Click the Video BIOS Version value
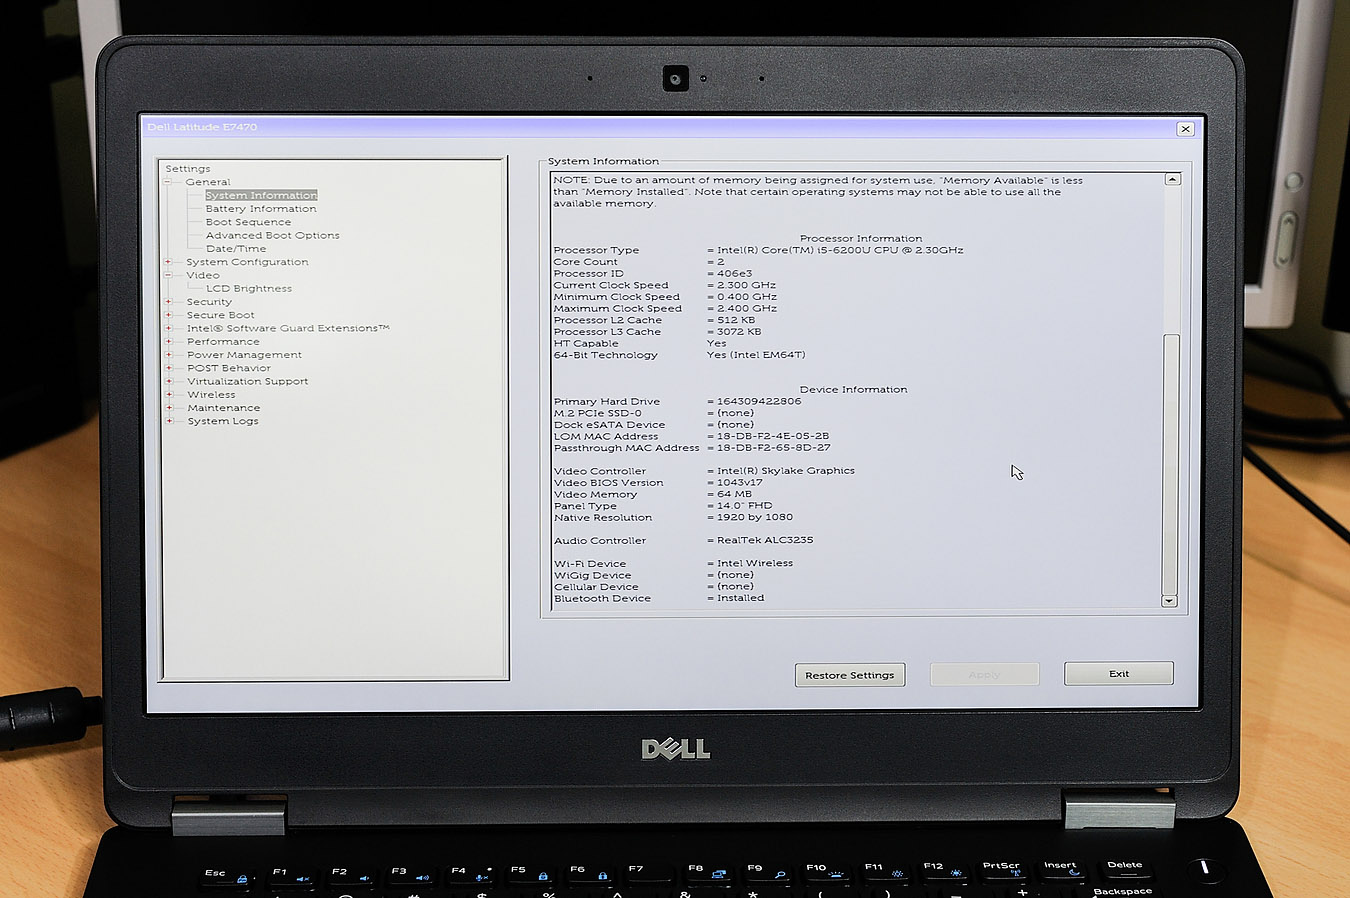This screenshot has width=1350, height=898. click(740, 482)
